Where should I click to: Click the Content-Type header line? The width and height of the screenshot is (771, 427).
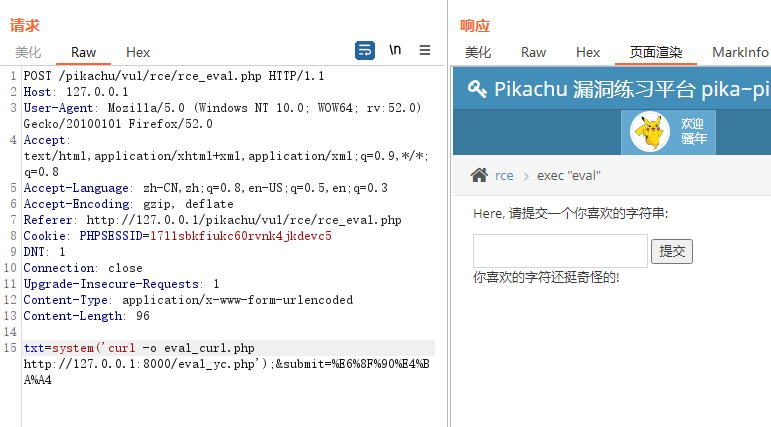coord(188,300)
